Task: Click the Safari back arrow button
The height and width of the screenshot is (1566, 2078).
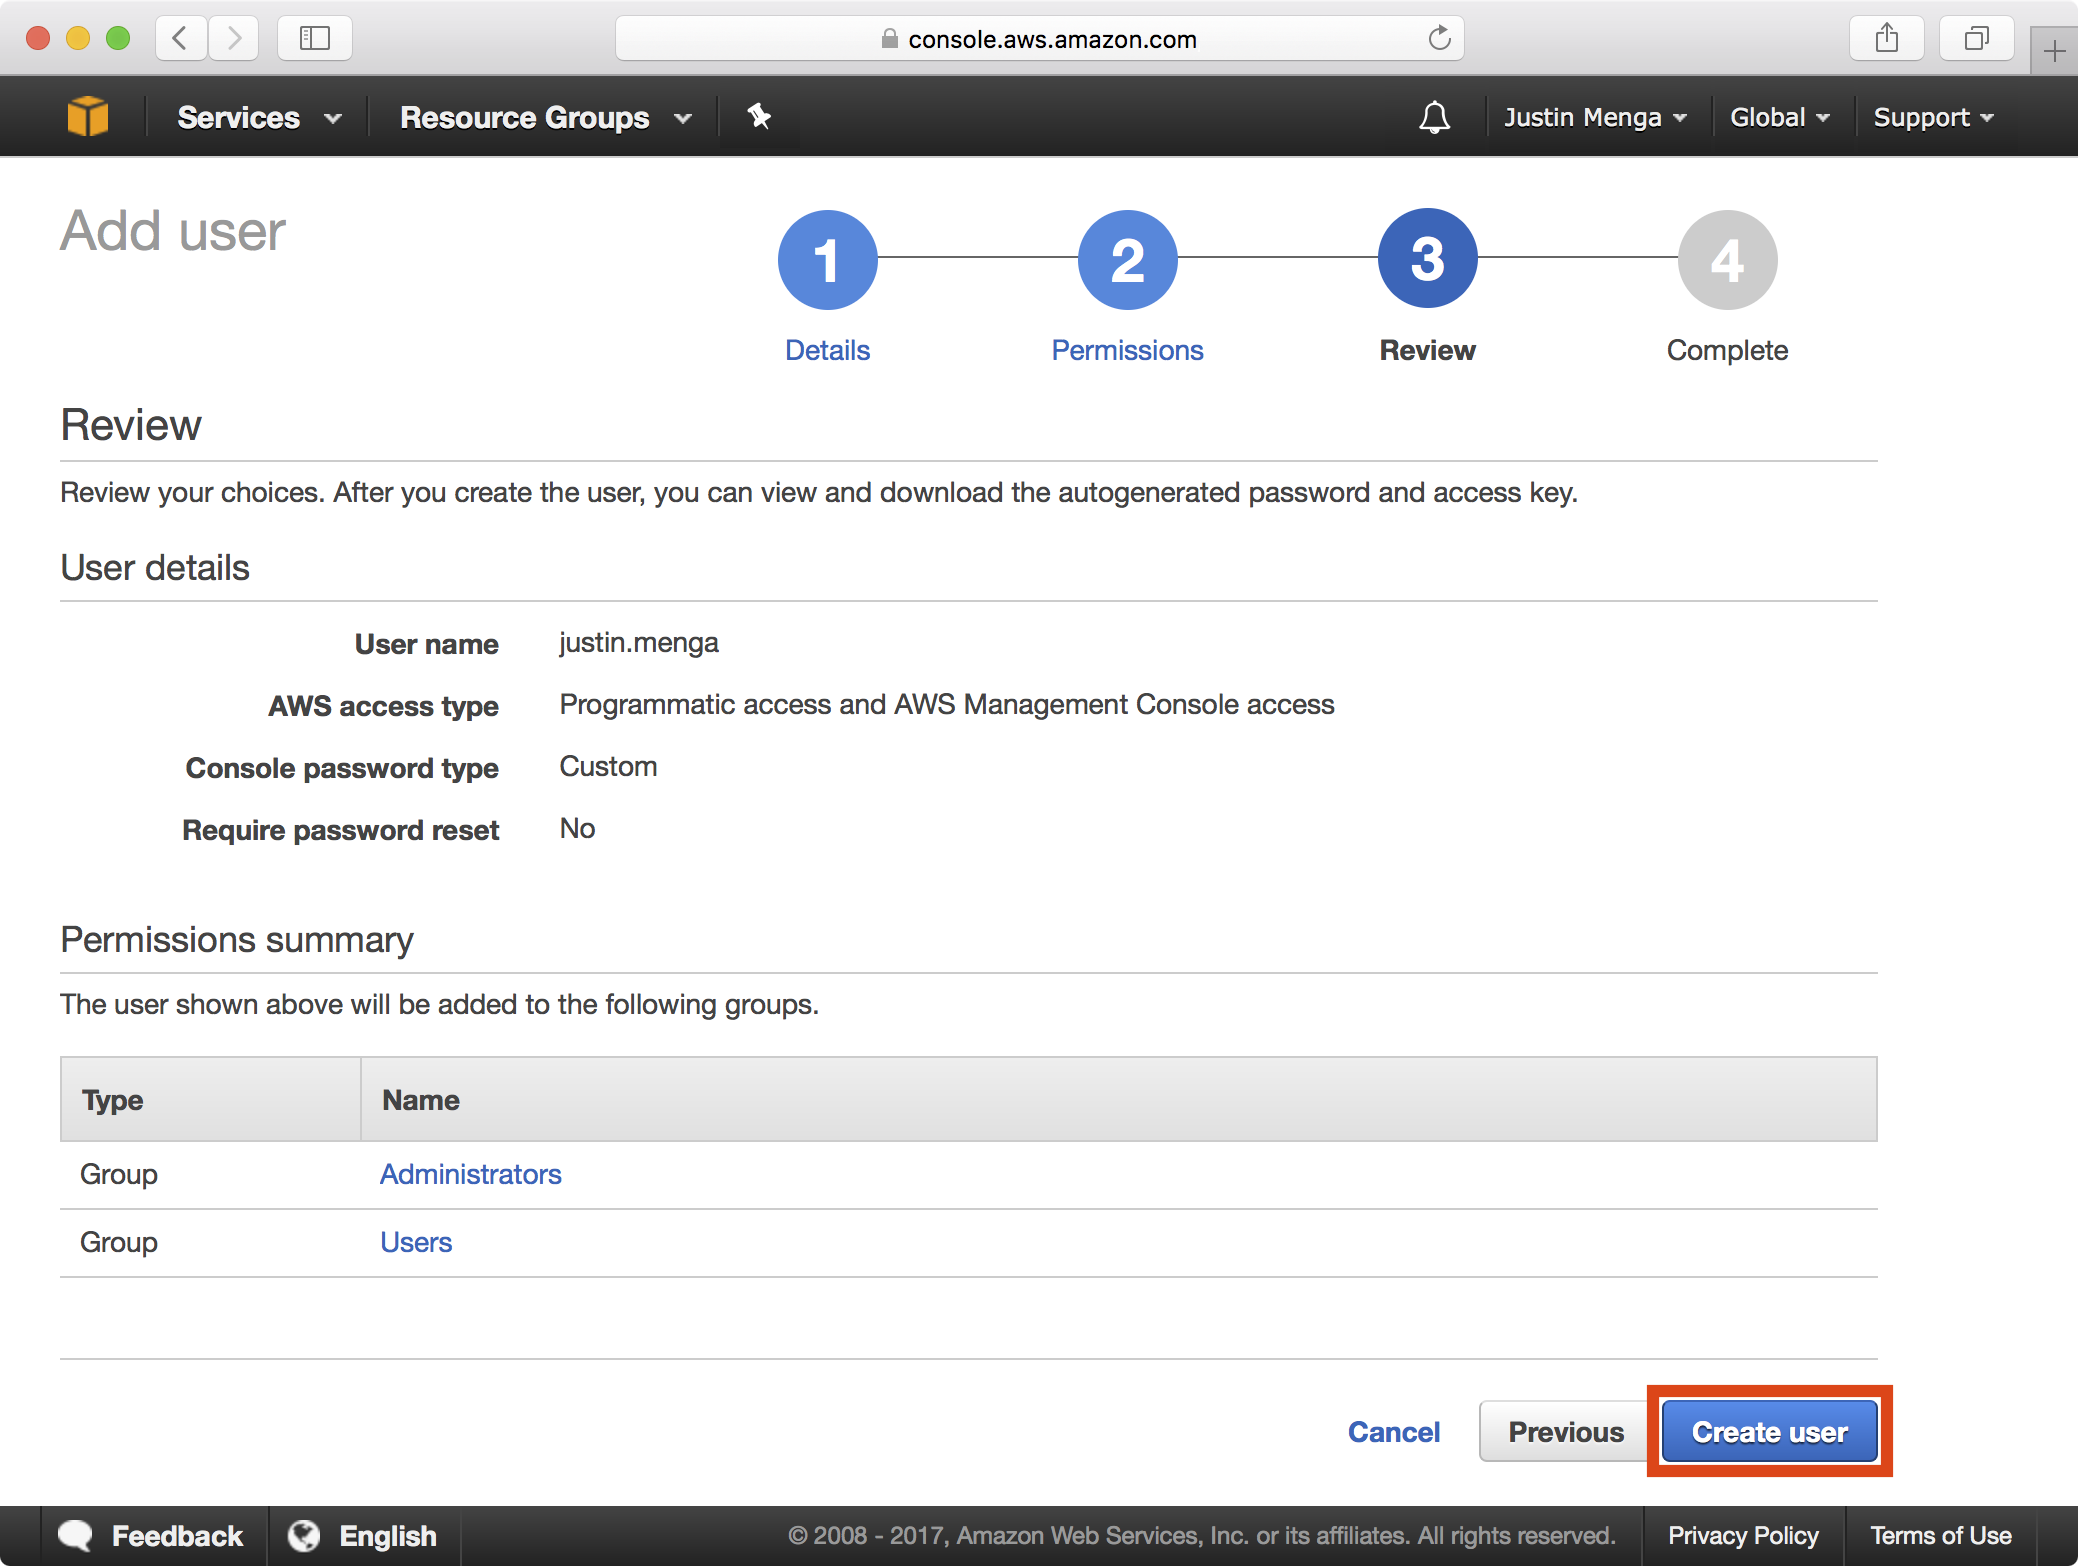Action: coord(181,39)
